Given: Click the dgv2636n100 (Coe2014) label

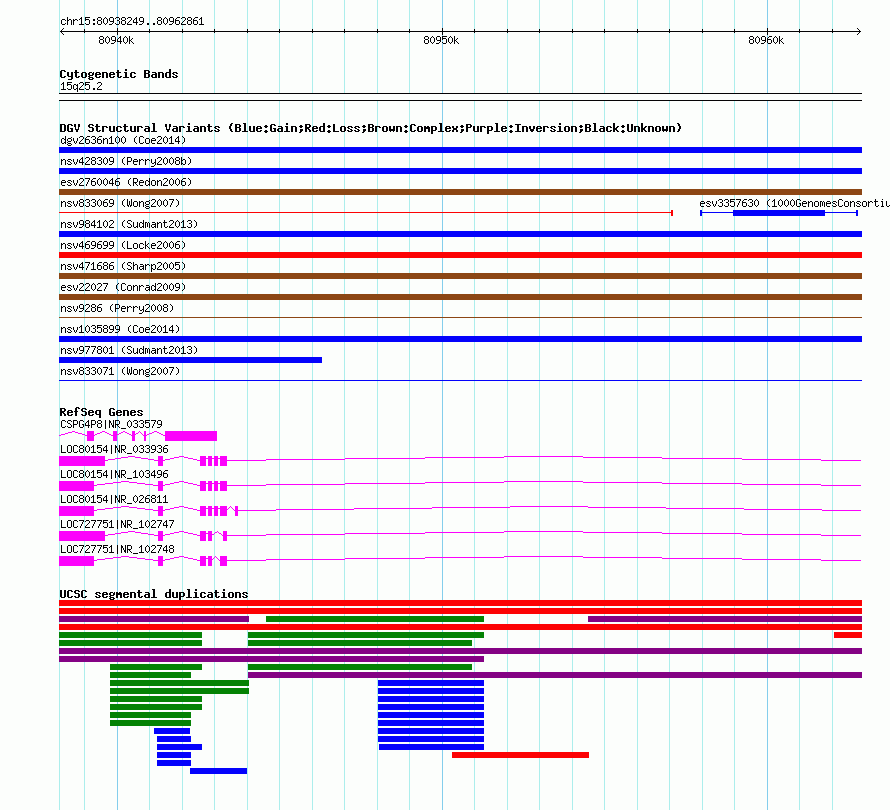Looking at the screenshot, I should 123,140.
